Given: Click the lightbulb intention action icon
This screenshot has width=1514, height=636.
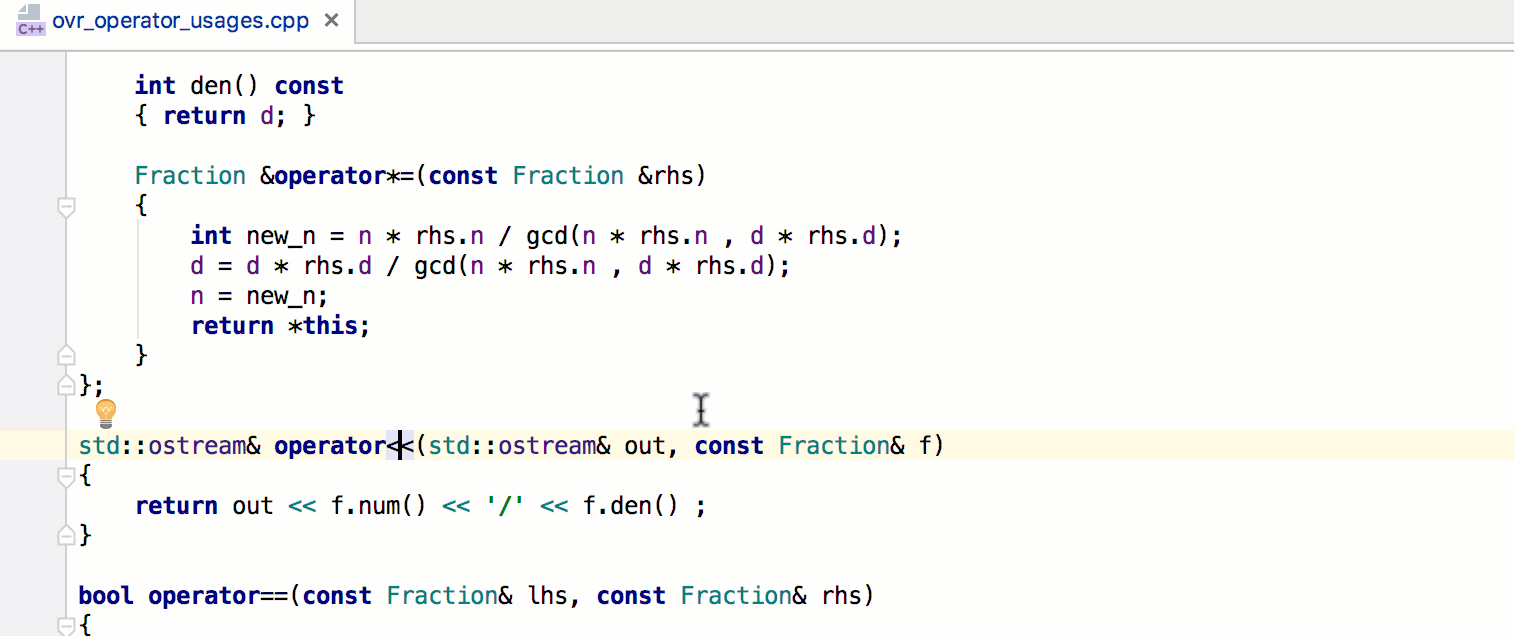Looking at the screenshot, I should click(x=105, y=413).
